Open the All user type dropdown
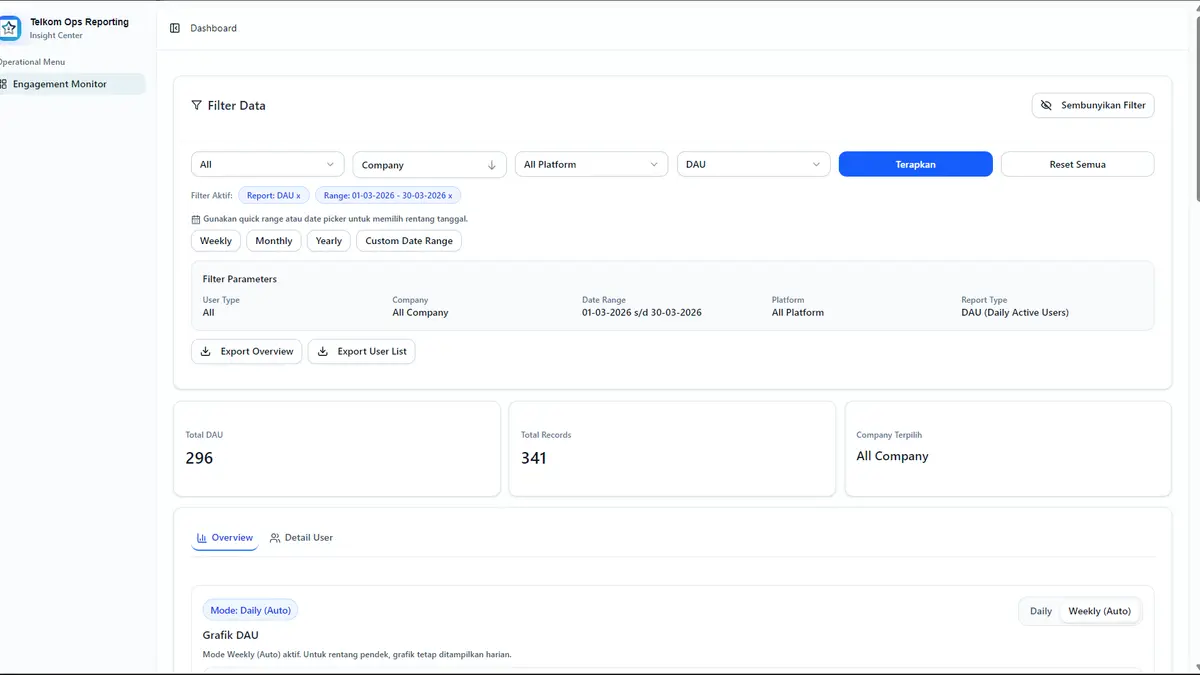This screenshot has width=1200, height=675. [268, 164]
